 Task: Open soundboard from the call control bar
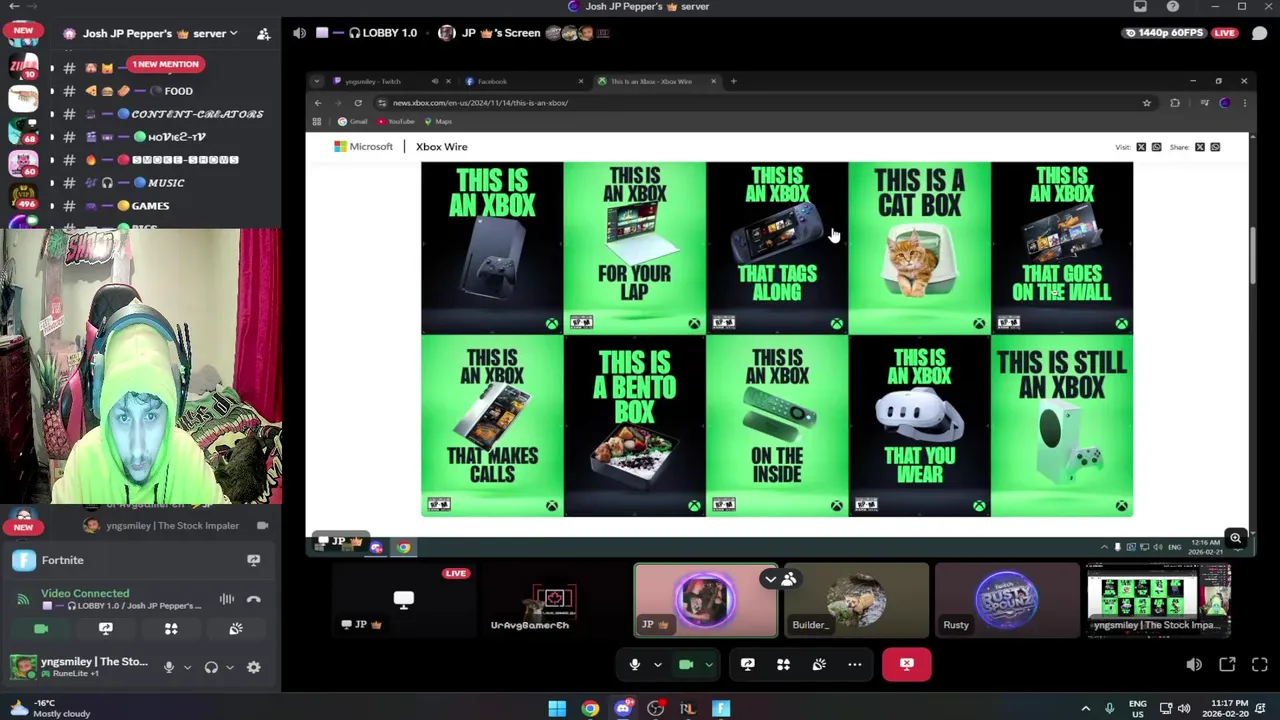(x=819, y=664)
